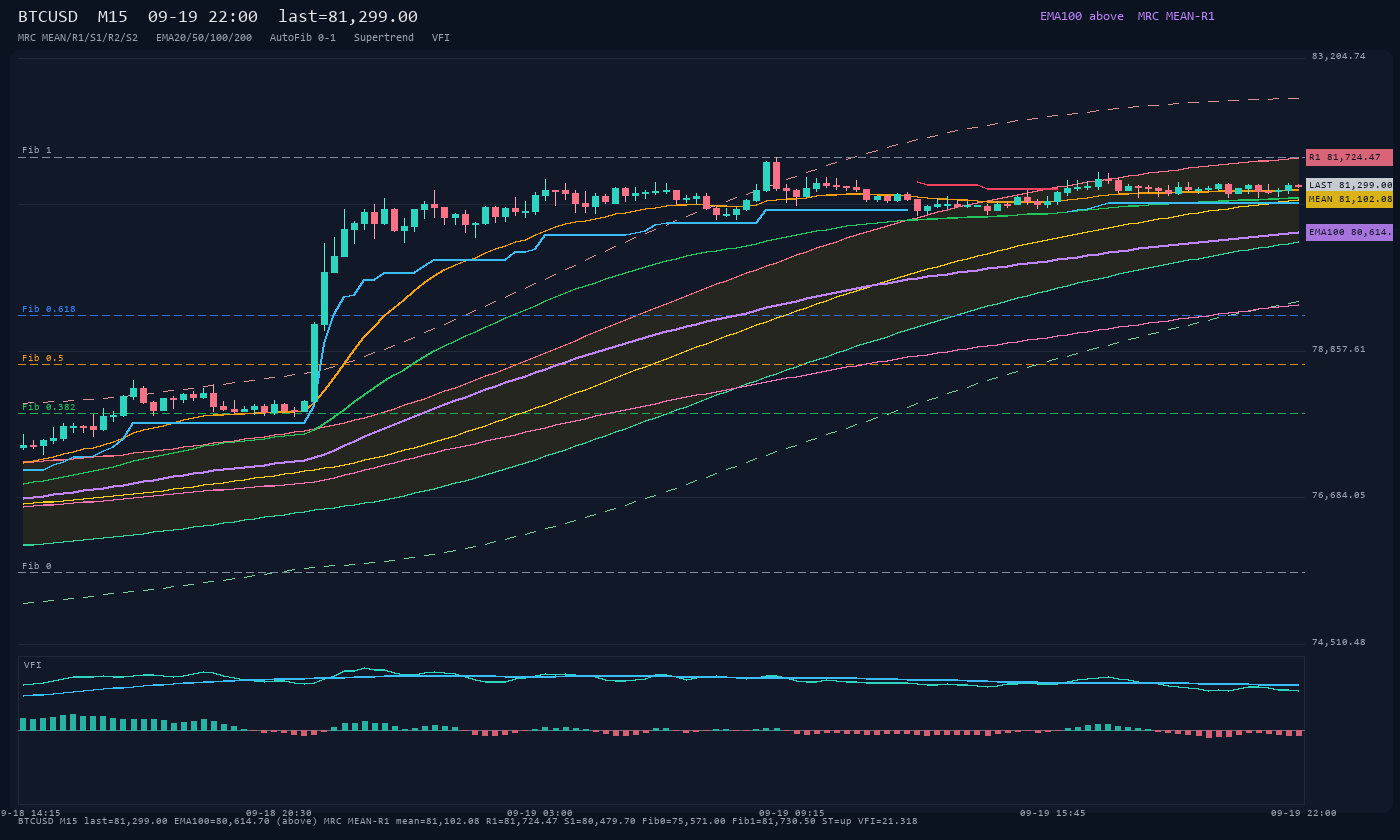This screenshot has width=1400, height=840.
Task: Click the 83,204.74 price axis value
Action: (1338, 56)
